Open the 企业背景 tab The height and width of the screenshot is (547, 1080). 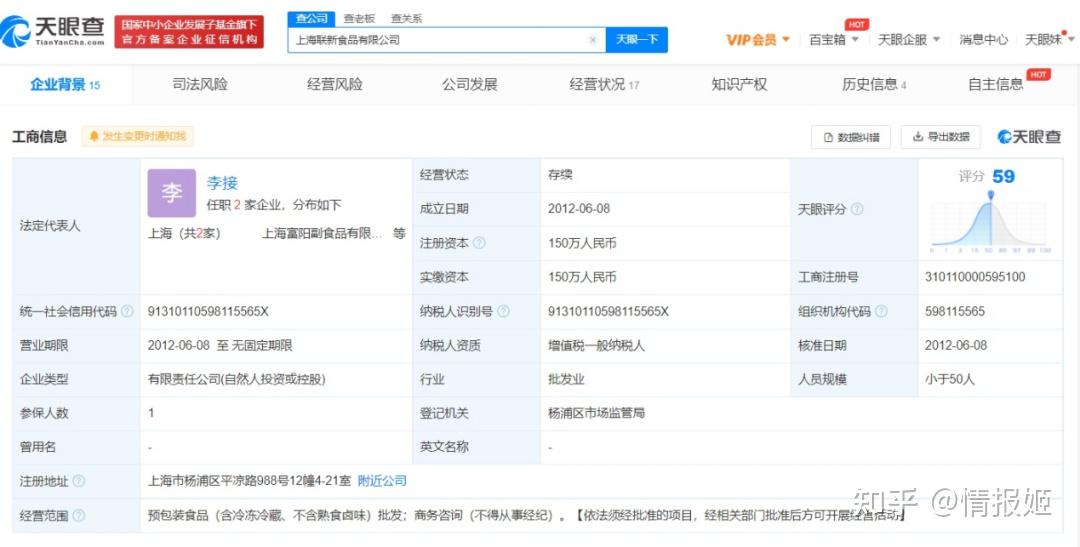[x=65, y=85]
